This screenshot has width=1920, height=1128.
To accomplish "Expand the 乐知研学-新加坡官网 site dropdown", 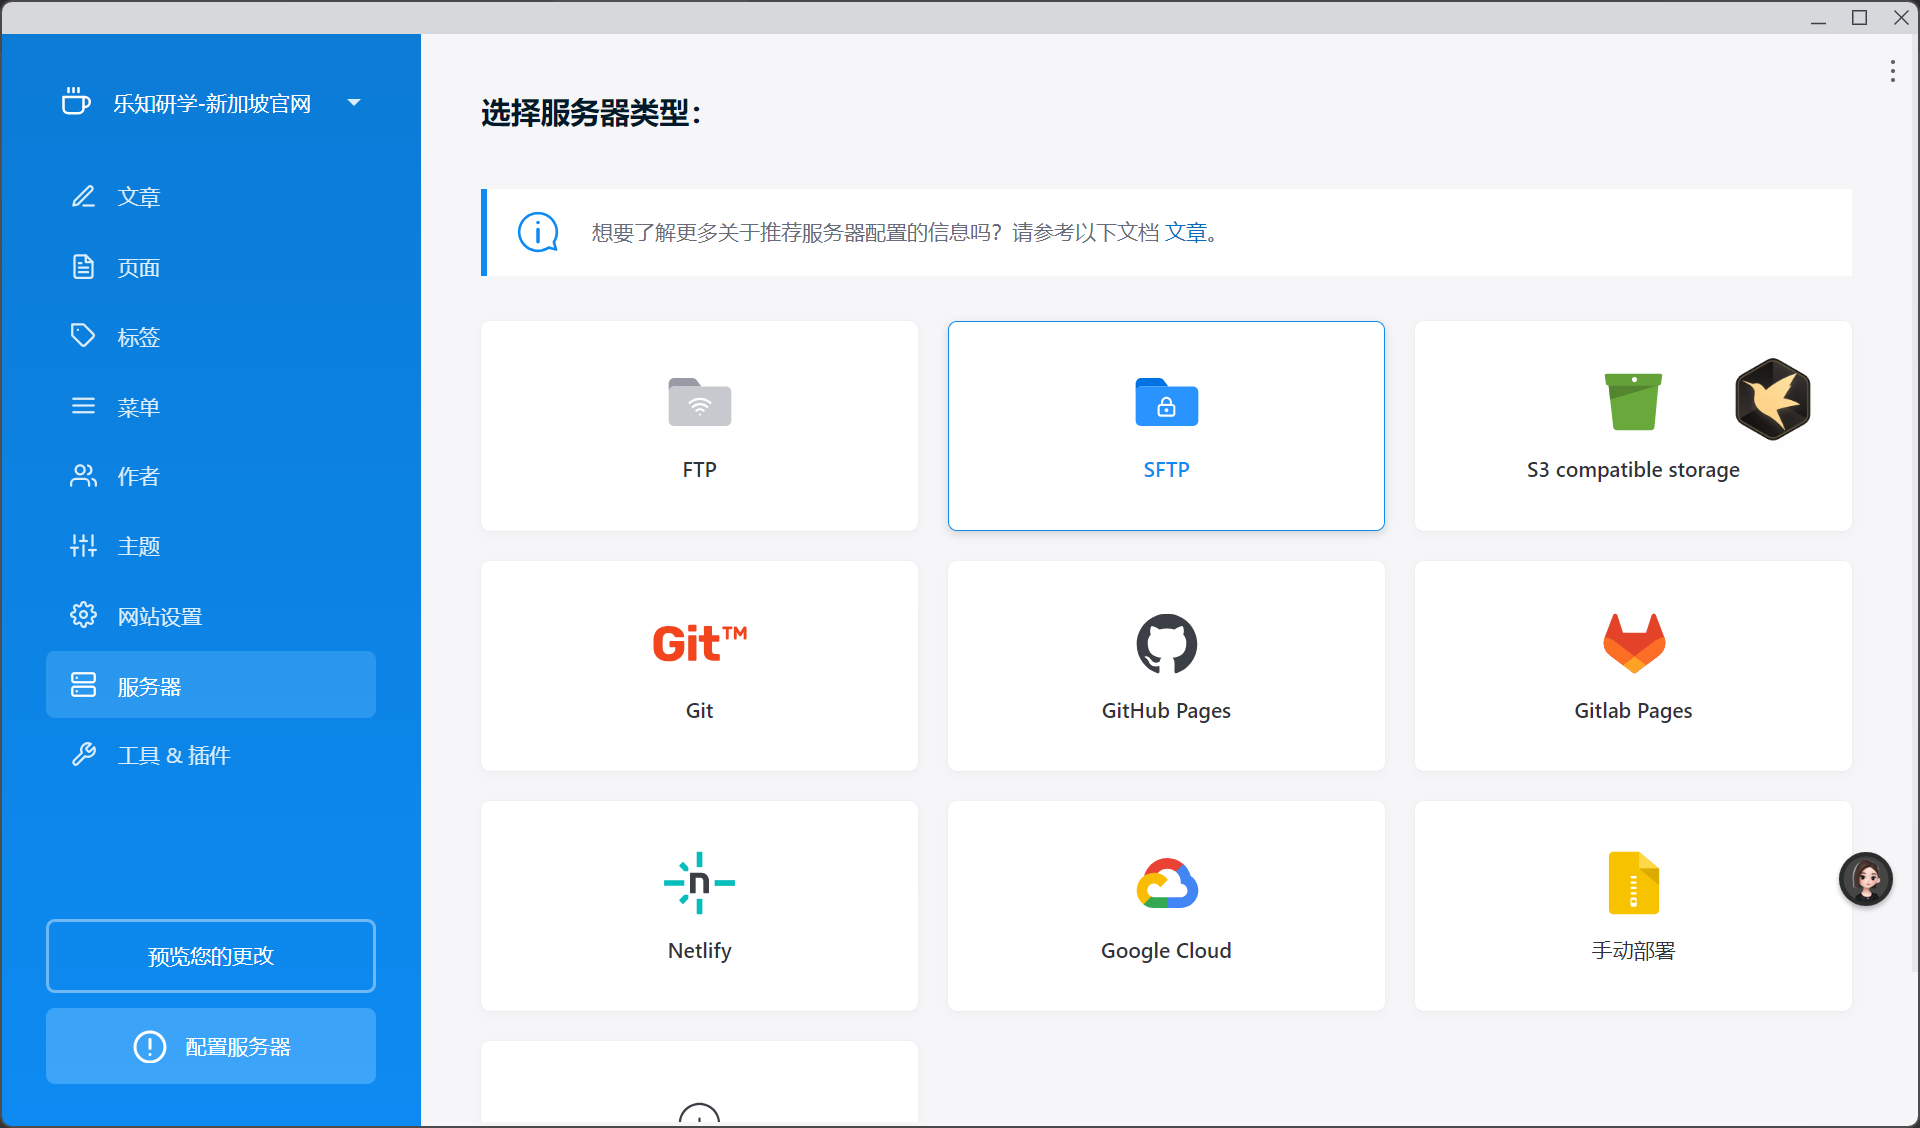I will [x=354, y=103].
